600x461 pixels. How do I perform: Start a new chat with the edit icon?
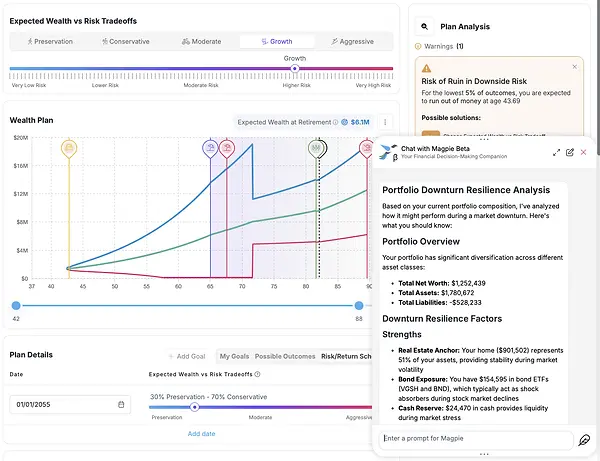coord(570,152)
